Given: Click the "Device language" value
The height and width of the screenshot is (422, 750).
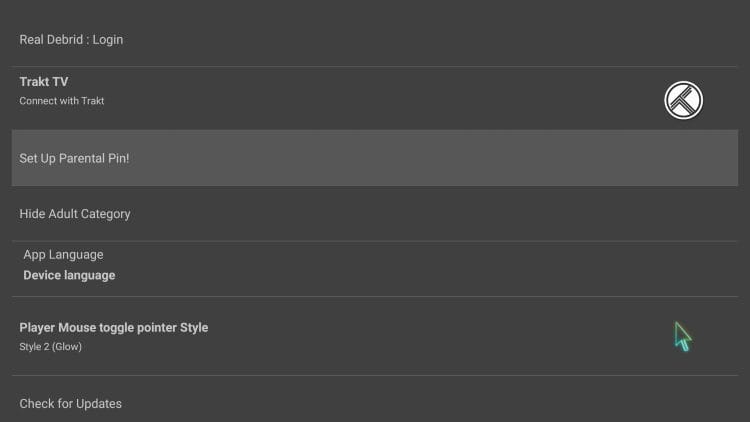Looking at the screenshot, I should (69, 275).
